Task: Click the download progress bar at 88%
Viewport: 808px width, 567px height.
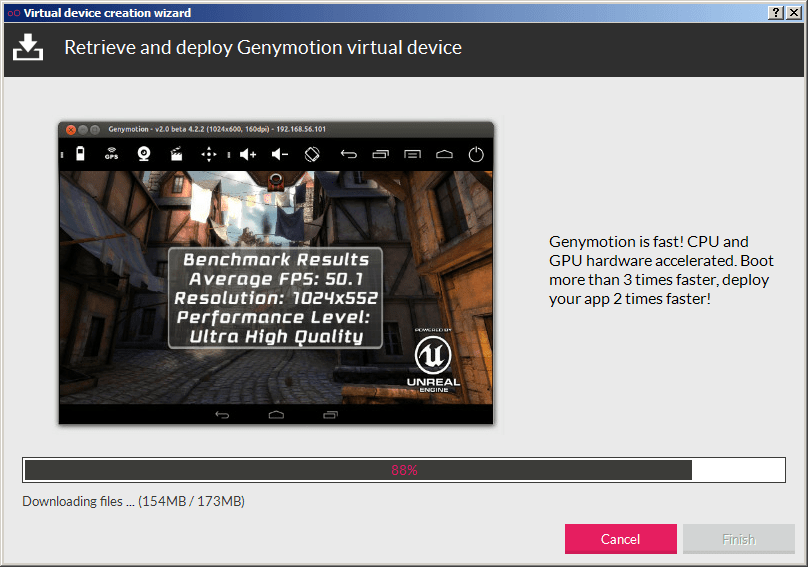Action: point(404,470)
